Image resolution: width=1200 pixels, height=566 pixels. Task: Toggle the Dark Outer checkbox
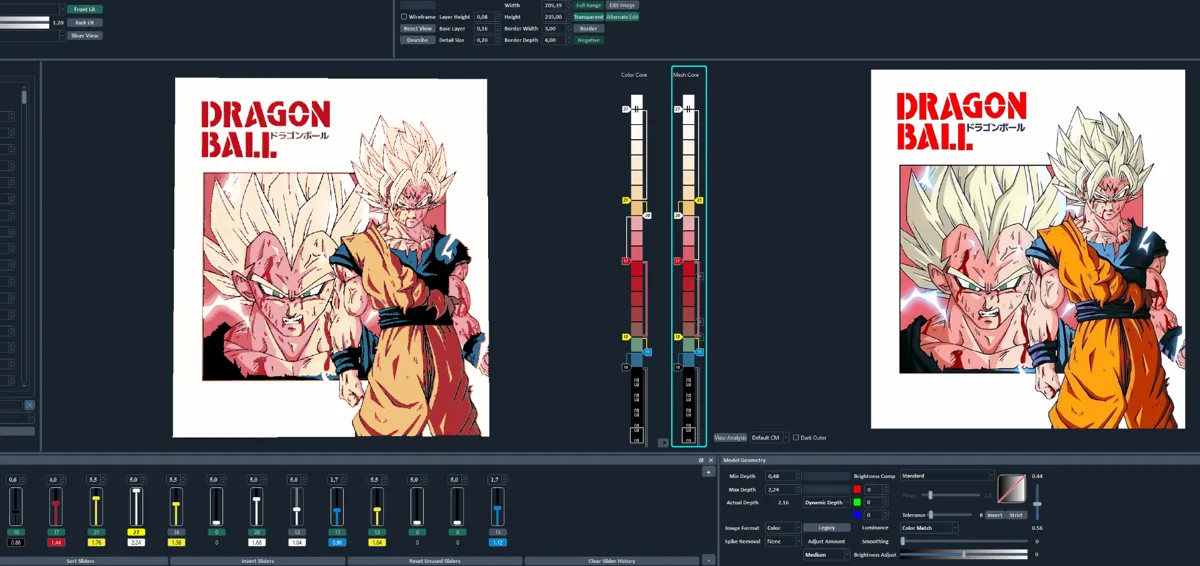click(796, 437)
